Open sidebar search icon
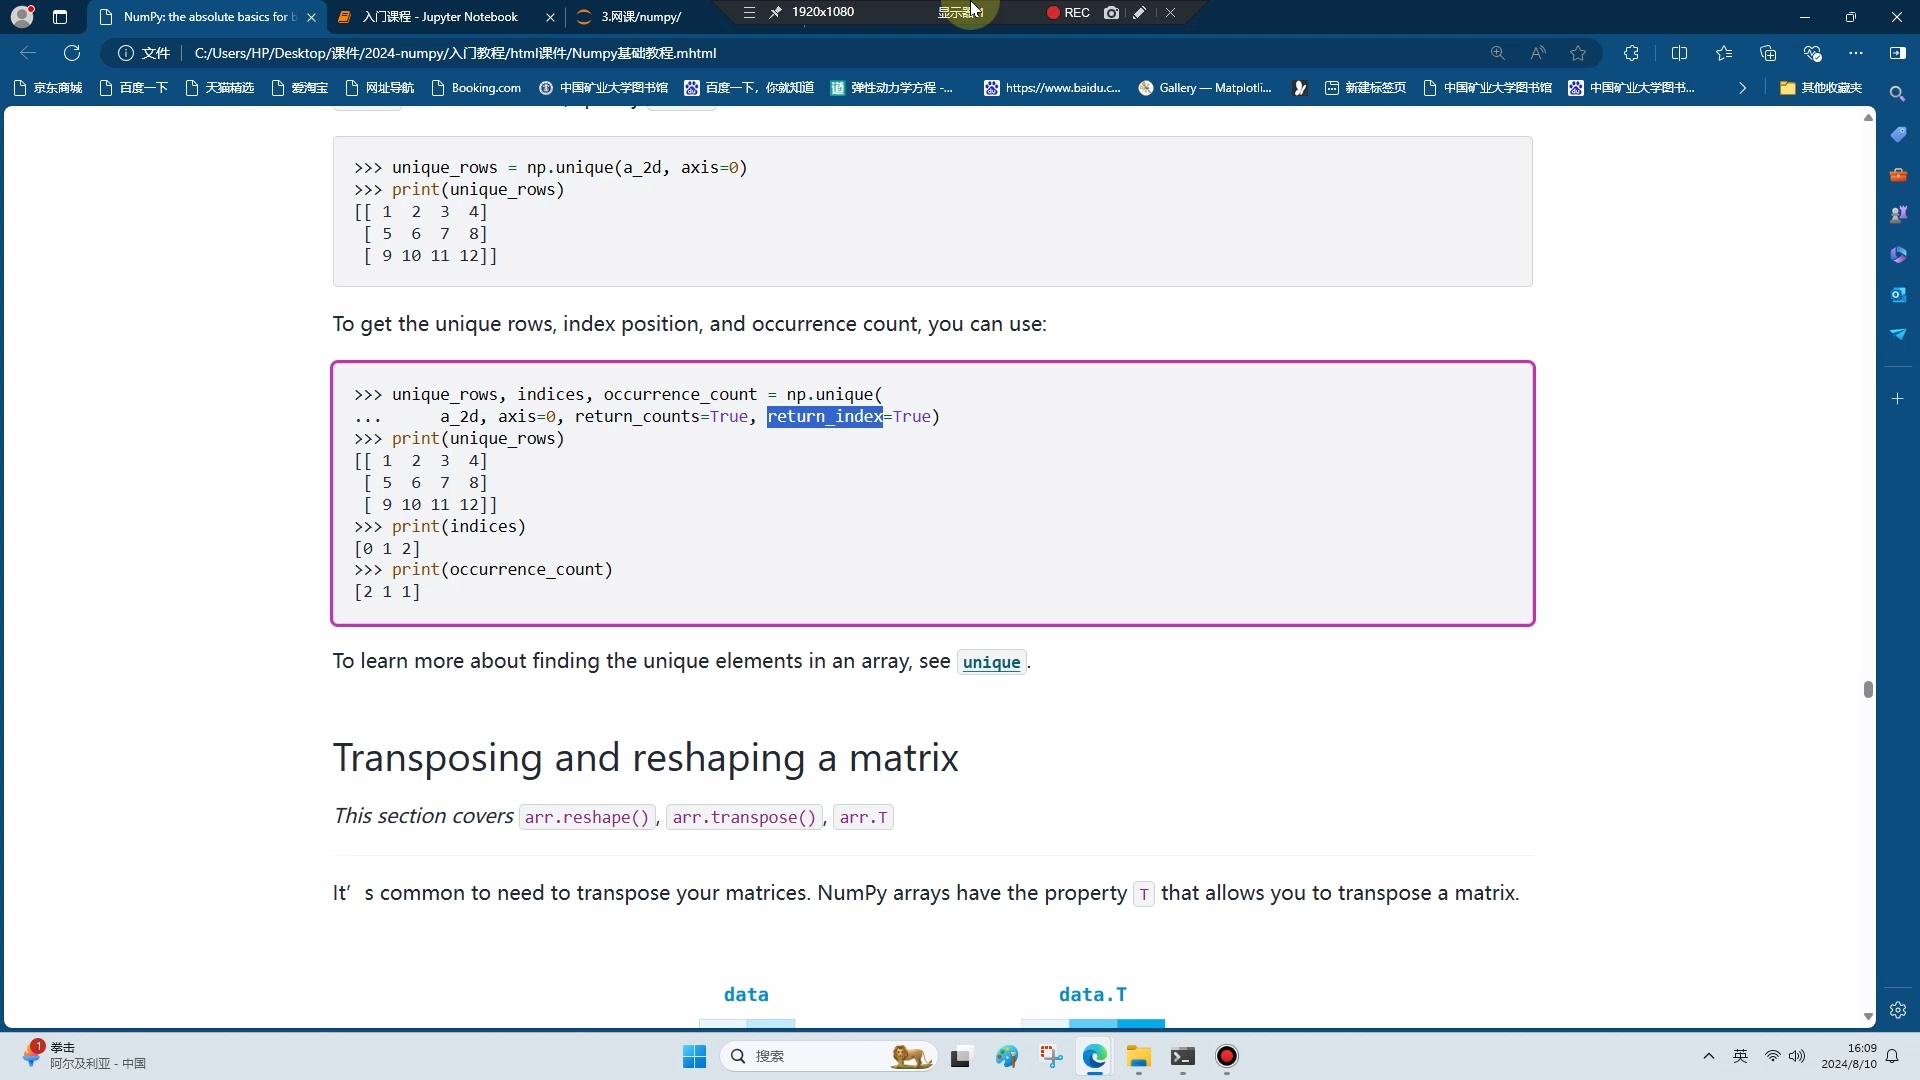The width and height of the screenshot is (1920, 1080). [x=1897, y=93]
